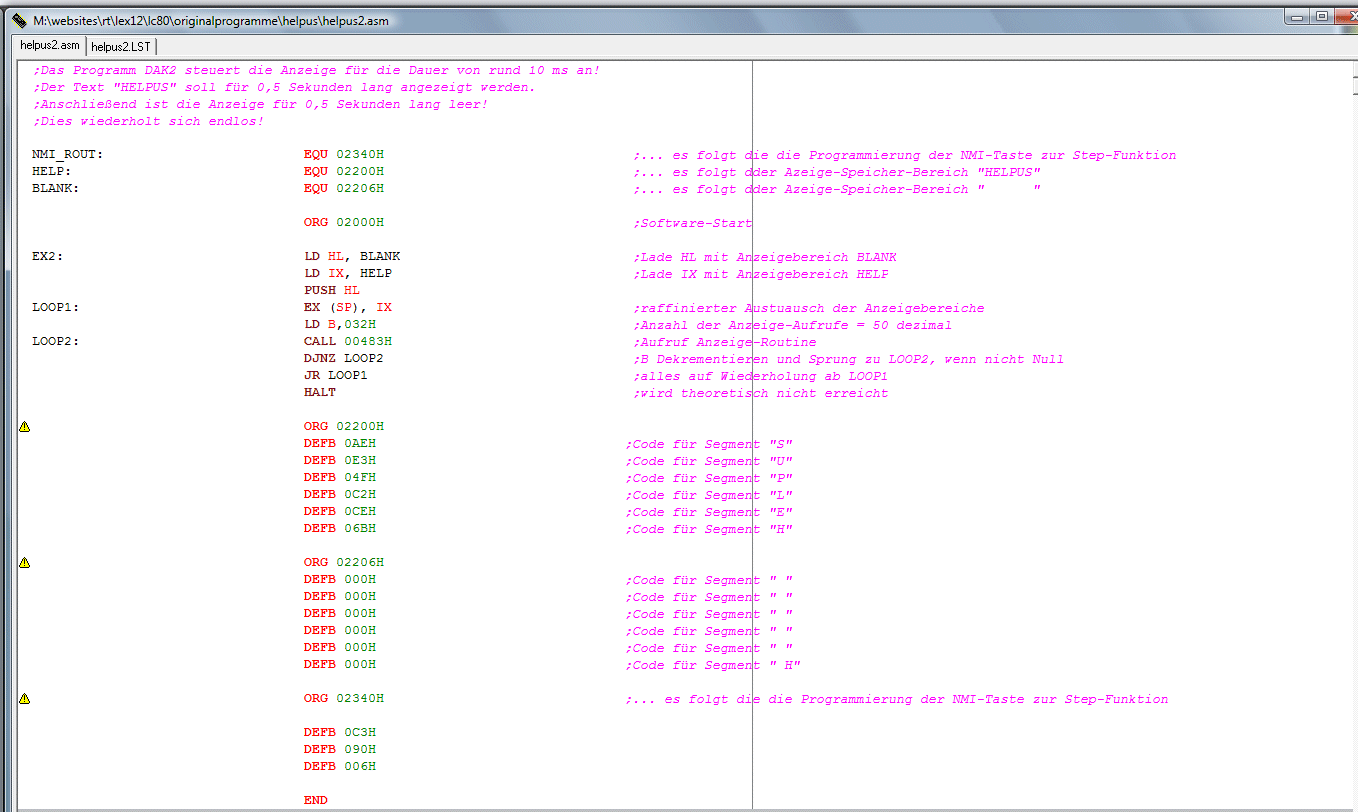Click the warning icon beside ORG 02206H

25,563
